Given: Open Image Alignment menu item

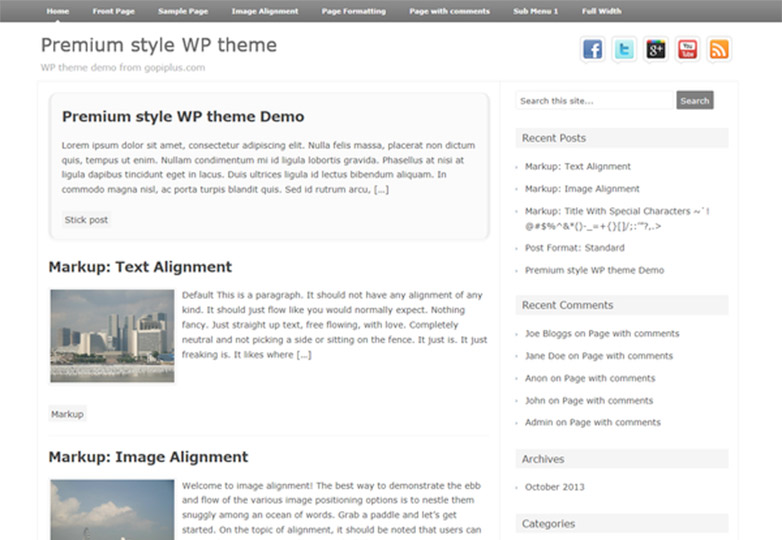Looking at the screenshot, I should (265, 11).
